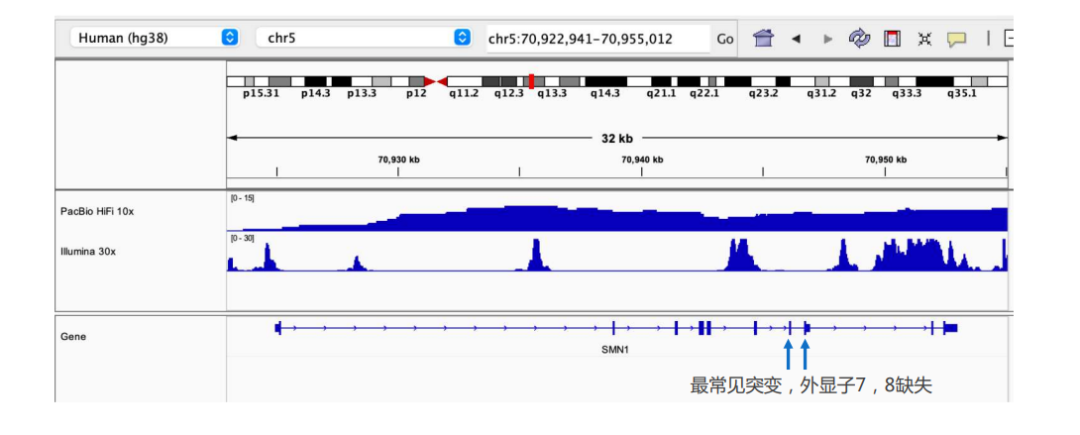Click the Go button
Screen dimensions: 1080x435
pos(725,39)
